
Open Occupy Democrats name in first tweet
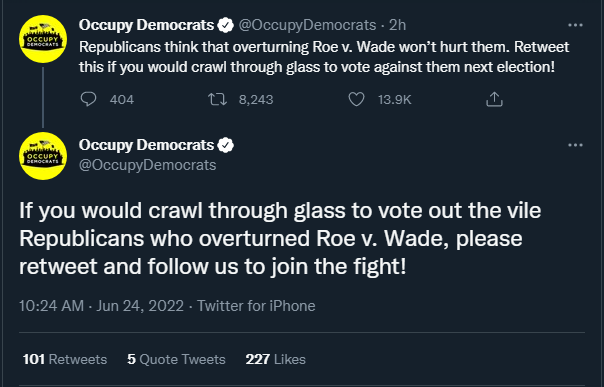pos(146,25)
